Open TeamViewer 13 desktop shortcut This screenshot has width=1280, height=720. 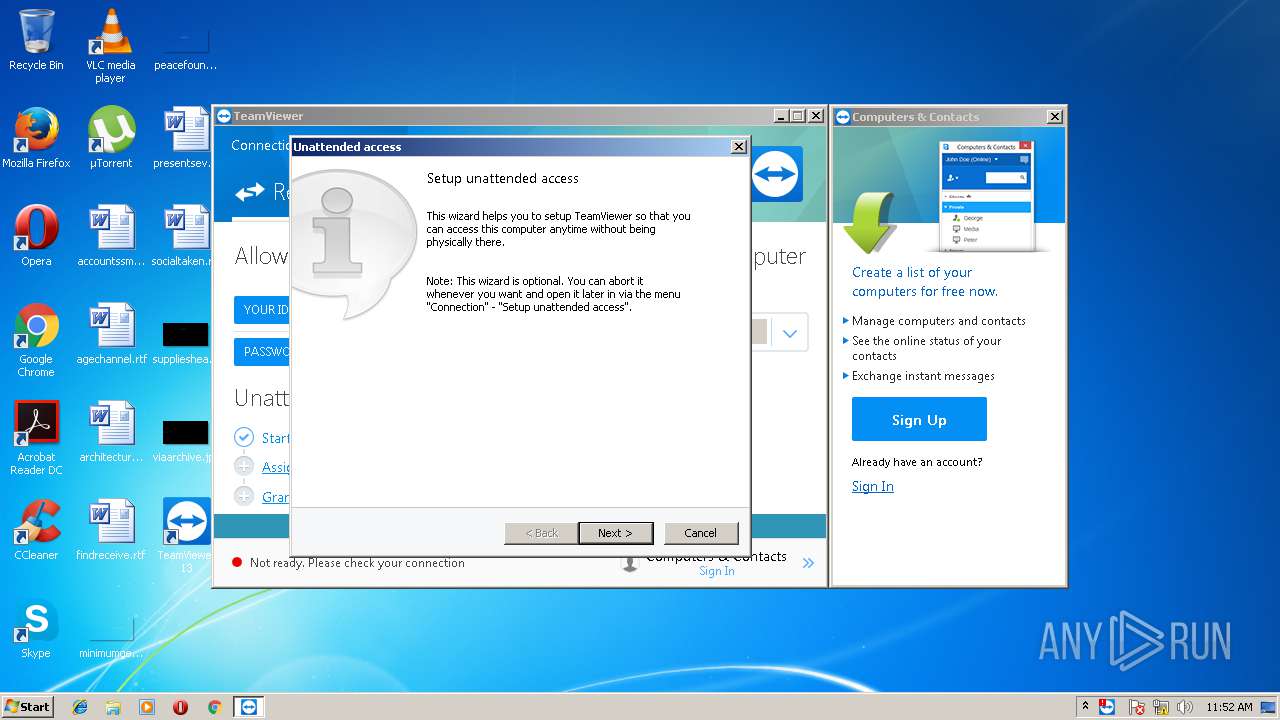tap(186, 535)
